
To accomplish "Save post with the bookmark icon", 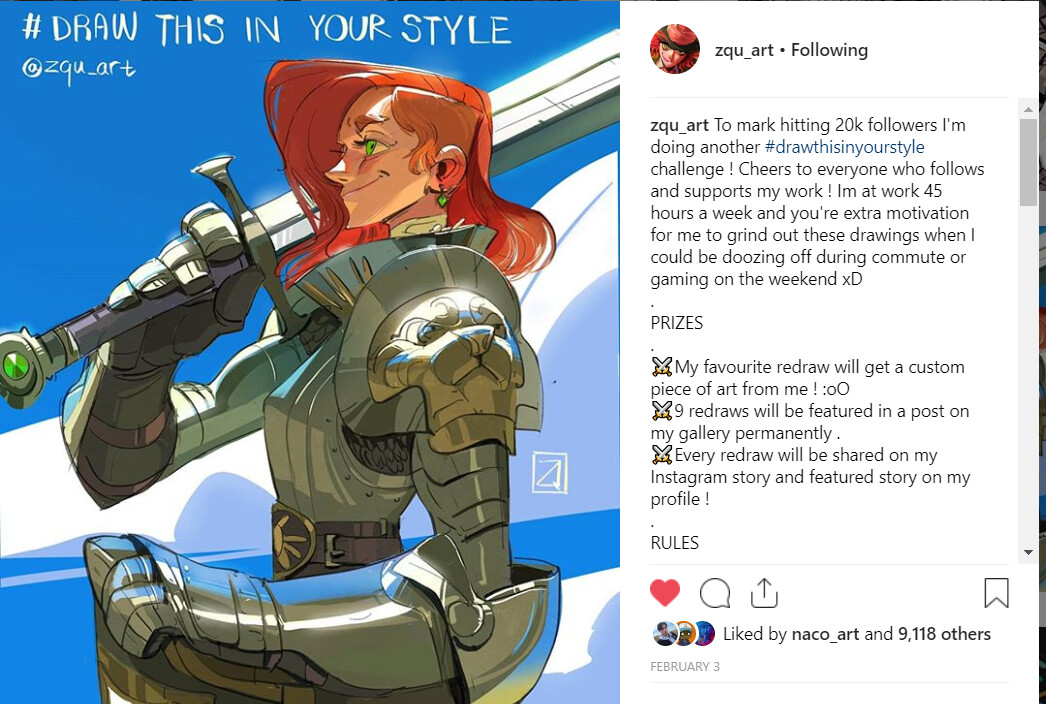I will tap(996, 593).
